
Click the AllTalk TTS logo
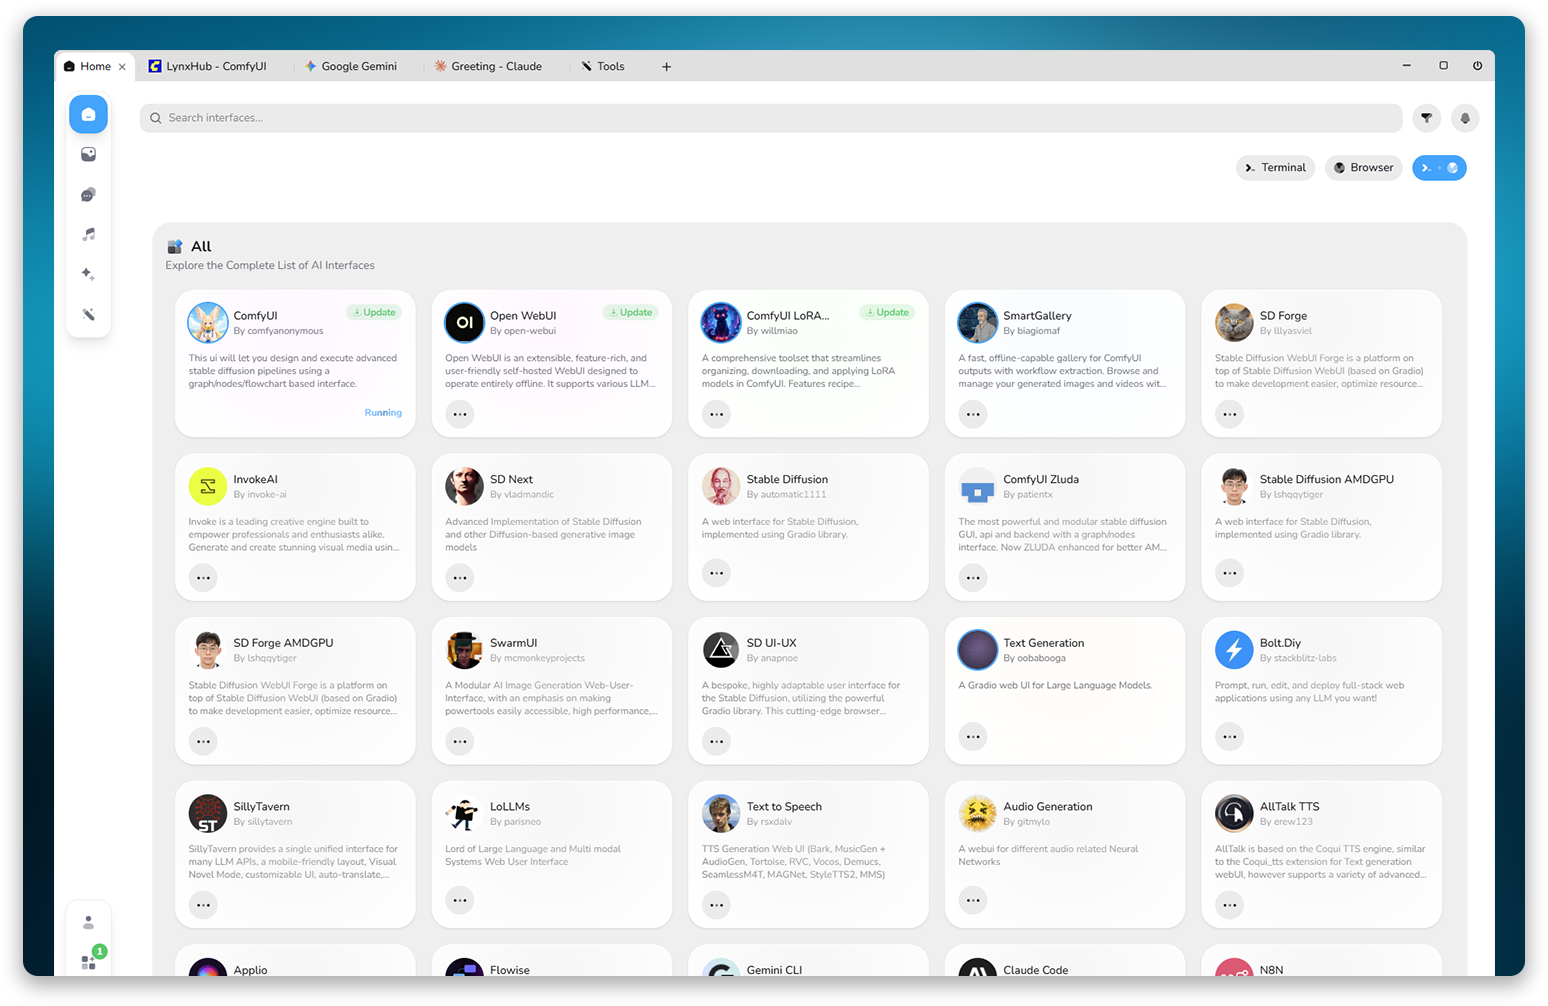(x=1234, y=814)
